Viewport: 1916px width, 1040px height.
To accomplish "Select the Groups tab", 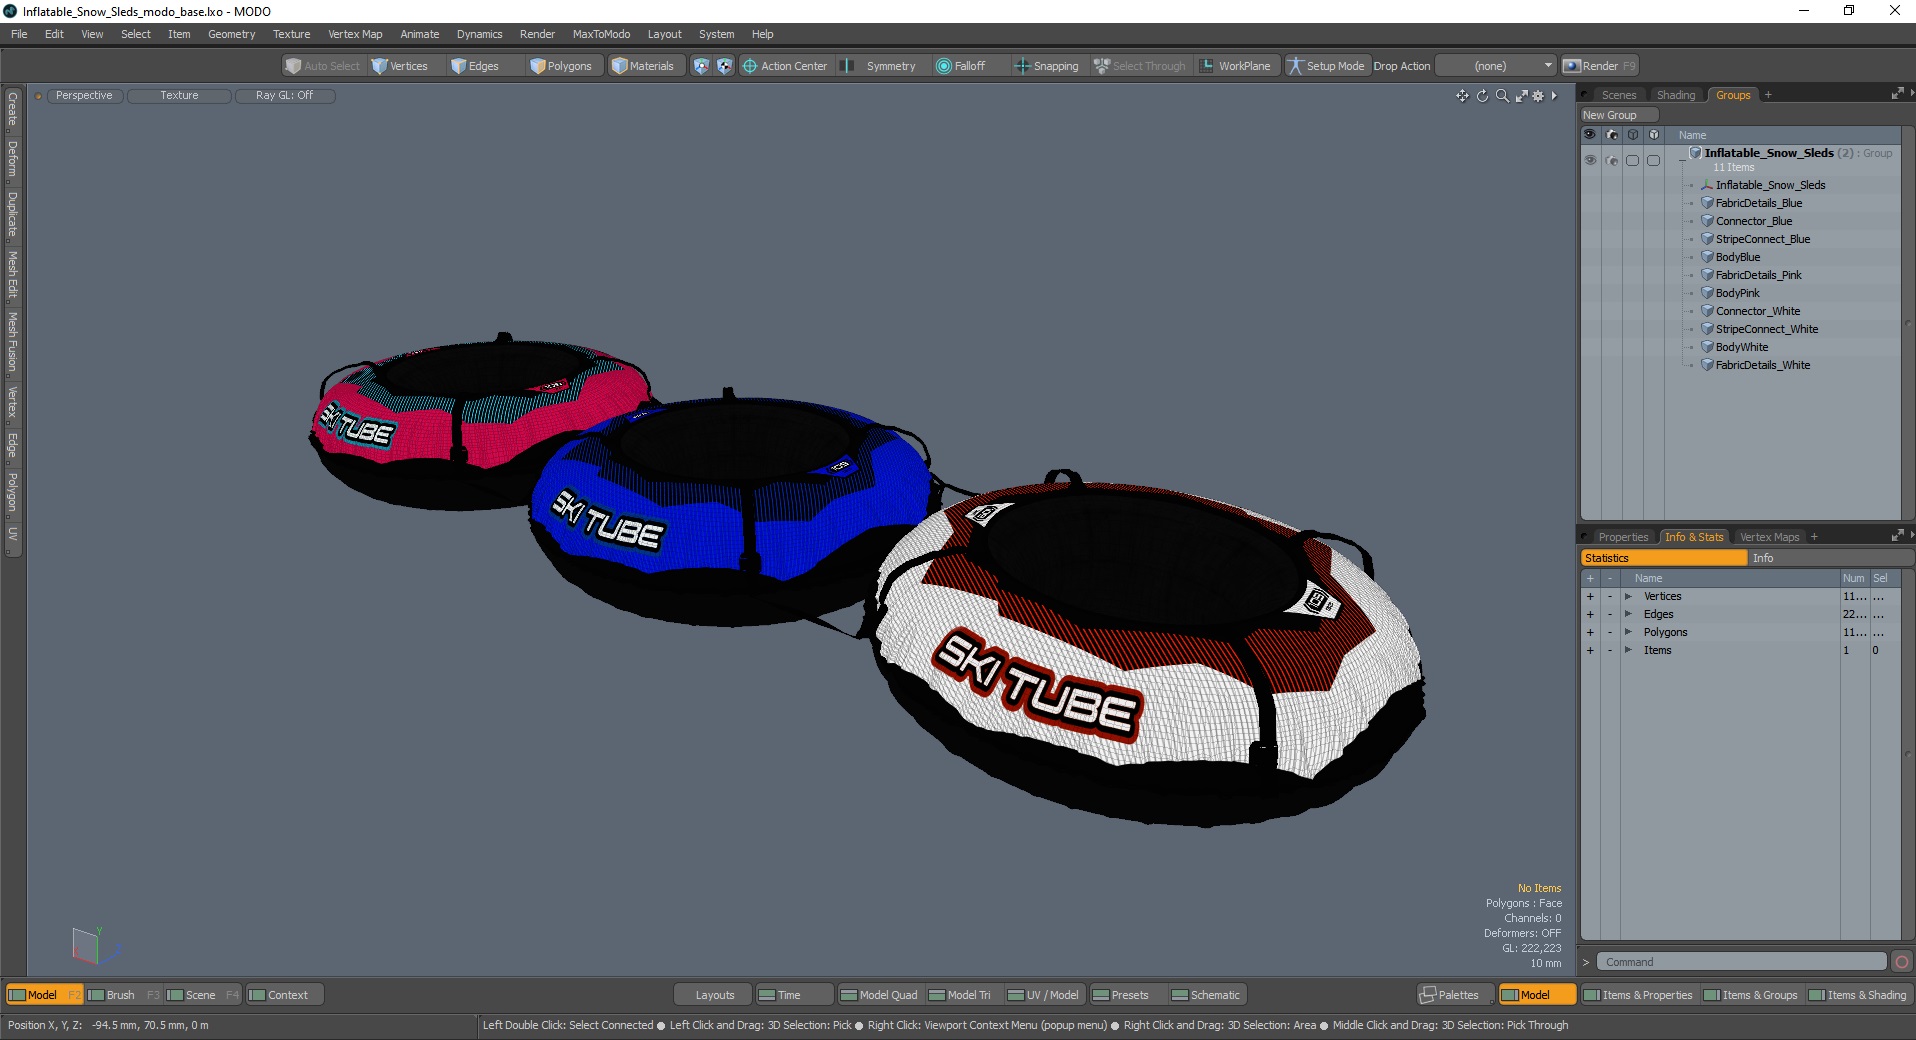I will tap(1733, 95).
